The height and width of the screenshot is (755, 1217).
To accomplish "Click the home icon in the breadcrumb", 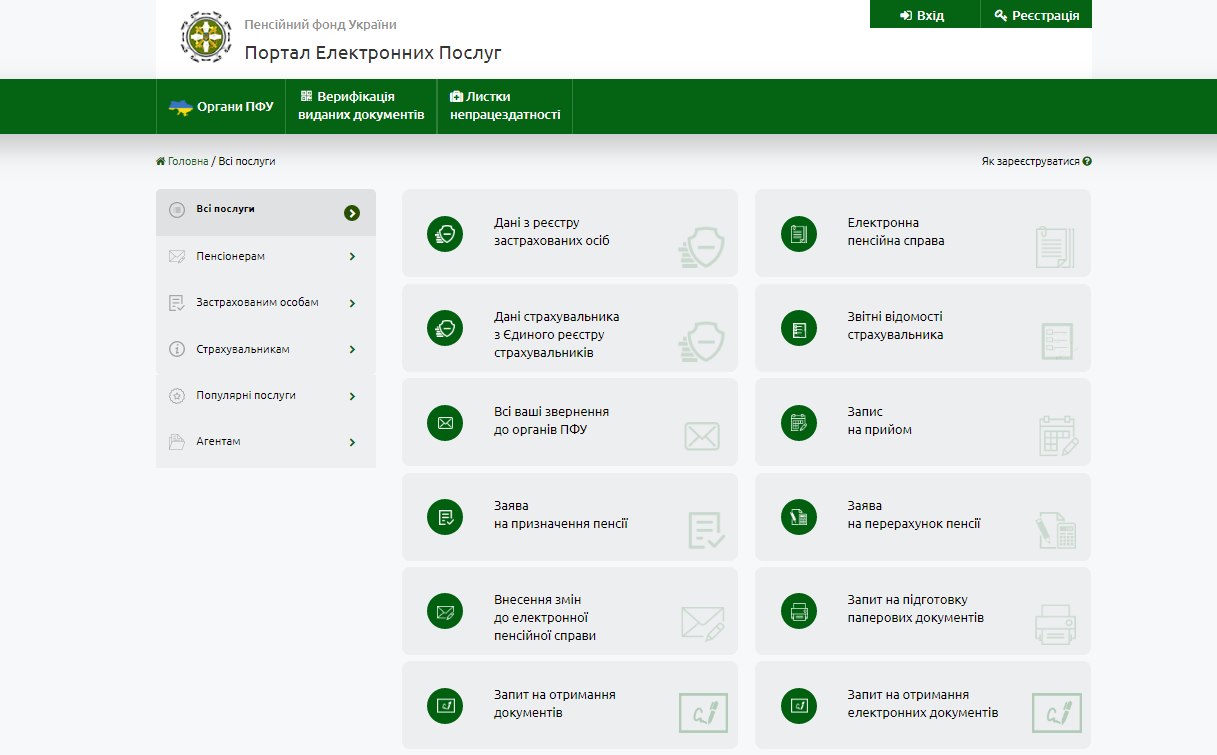I will 161,161.
